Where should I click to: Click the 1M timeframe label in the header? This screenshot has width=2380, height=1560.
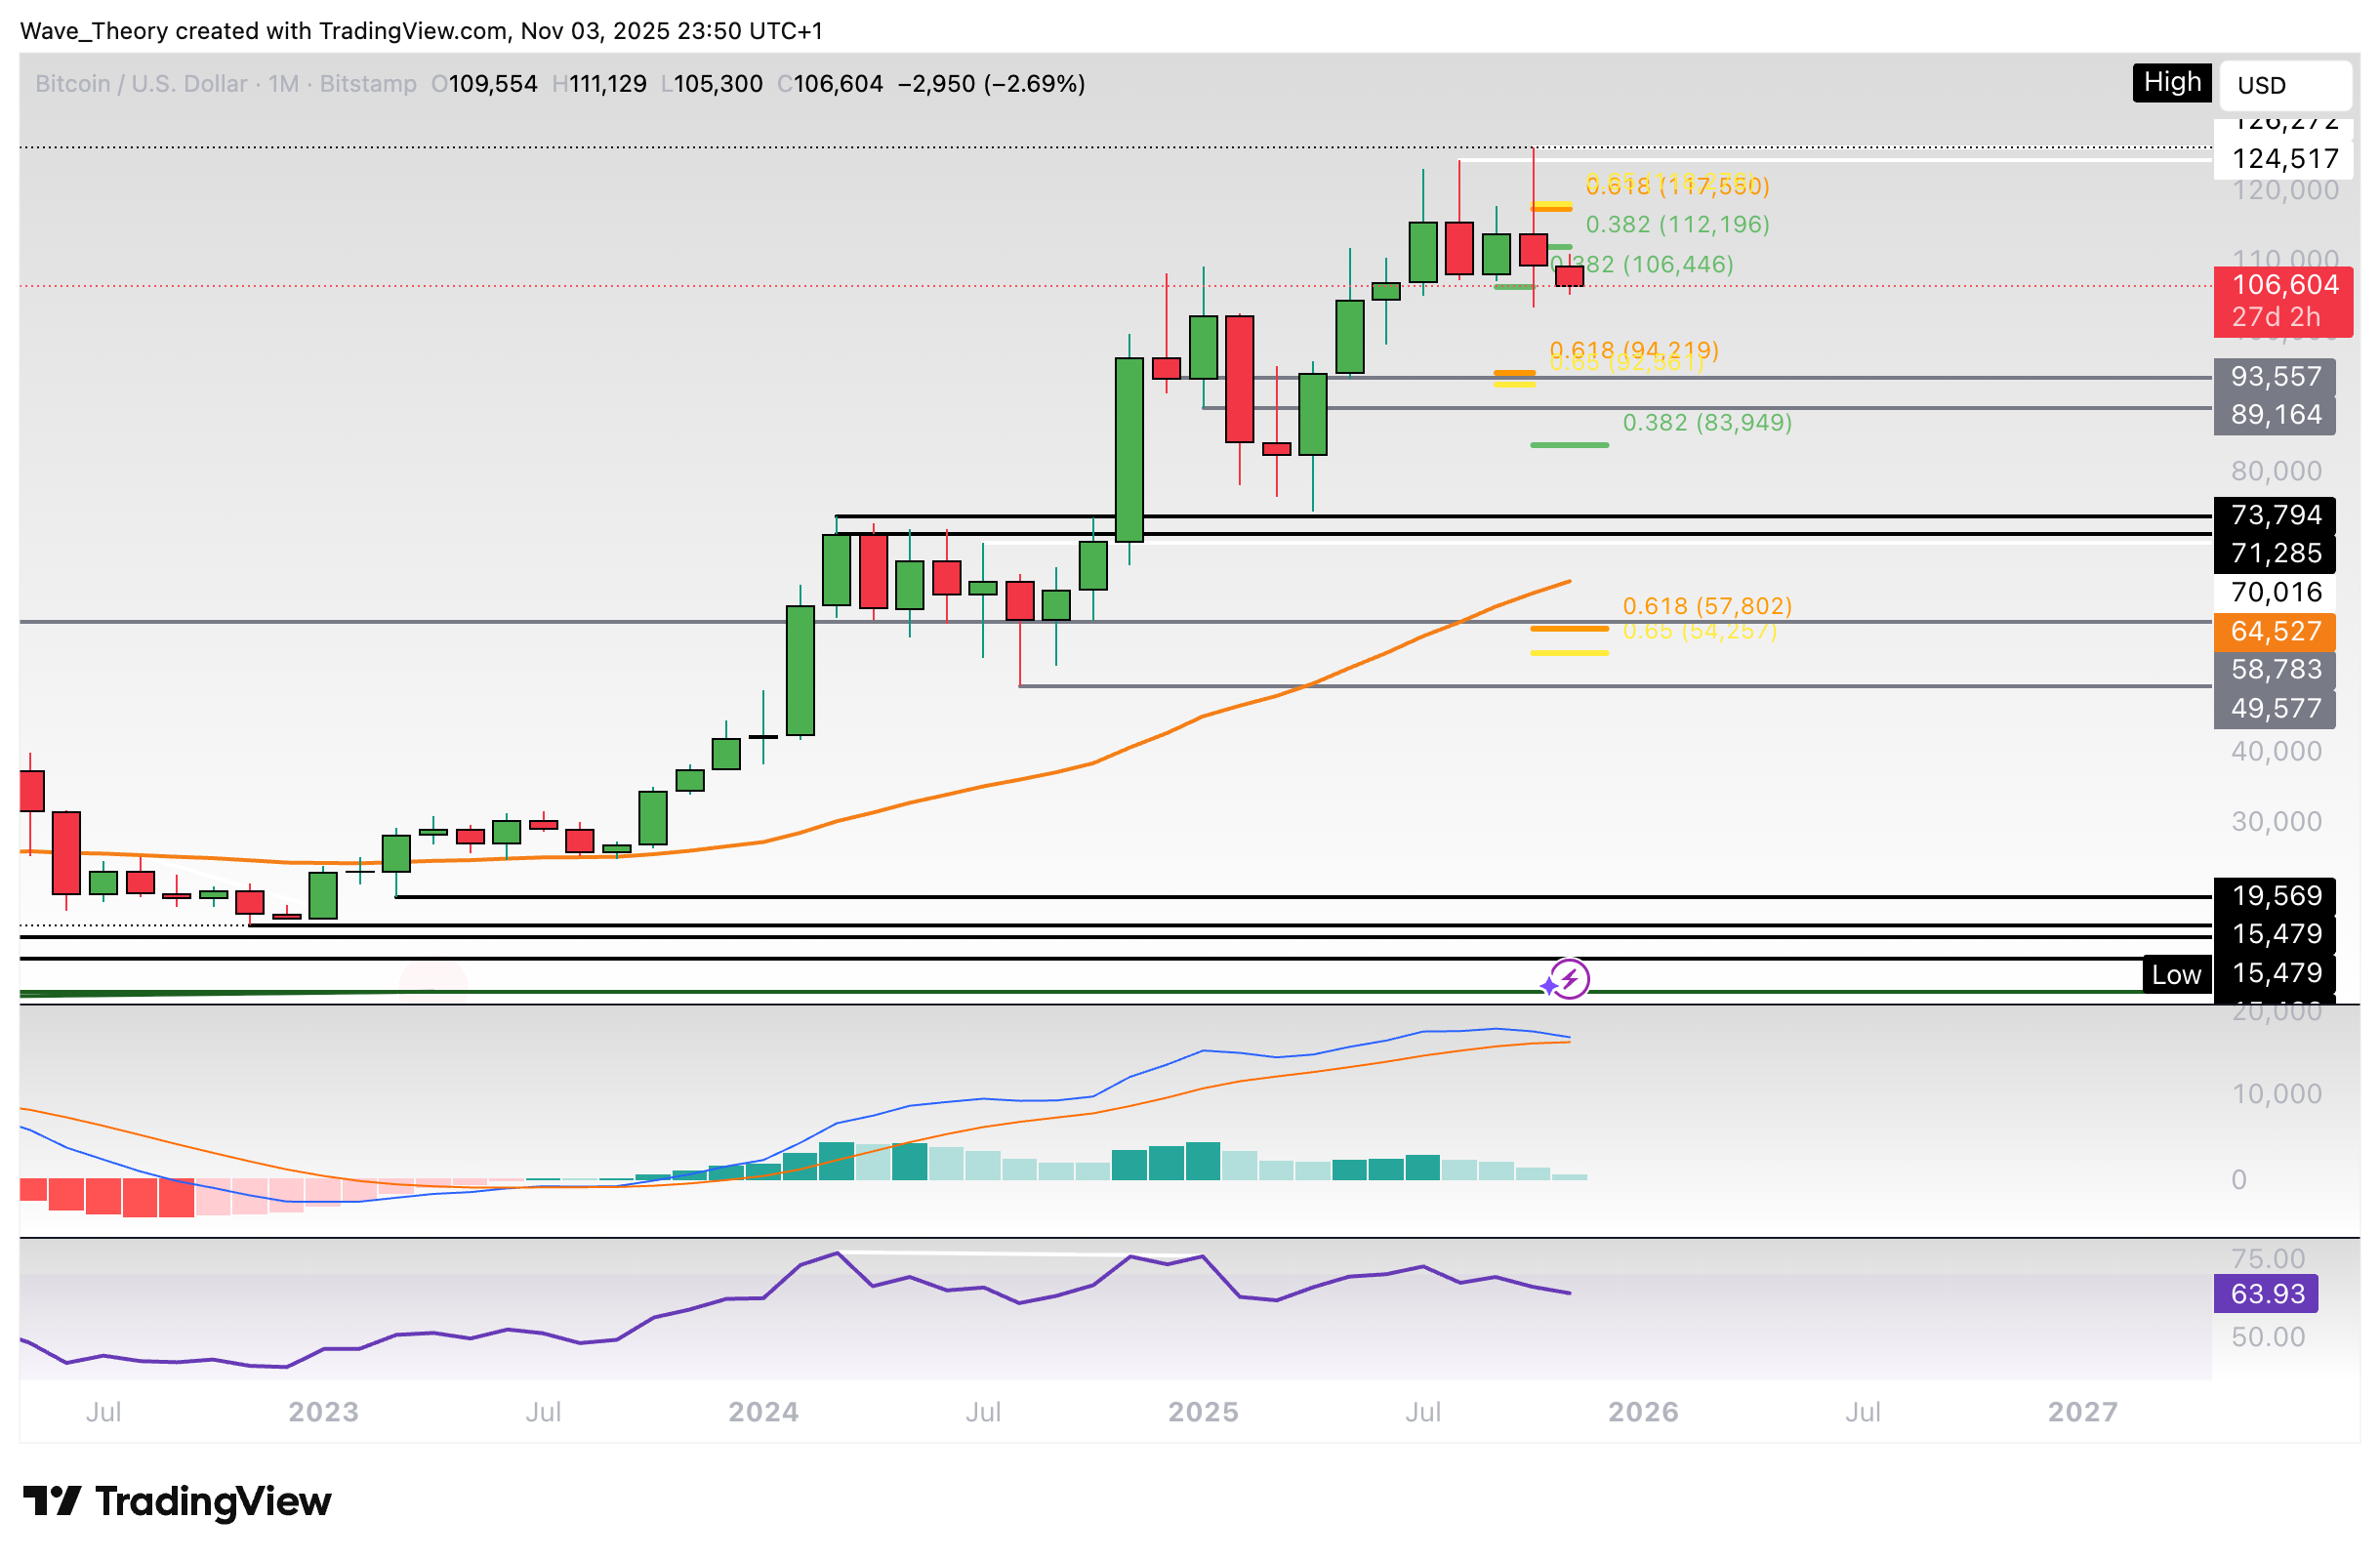click(x=285, y=84)
